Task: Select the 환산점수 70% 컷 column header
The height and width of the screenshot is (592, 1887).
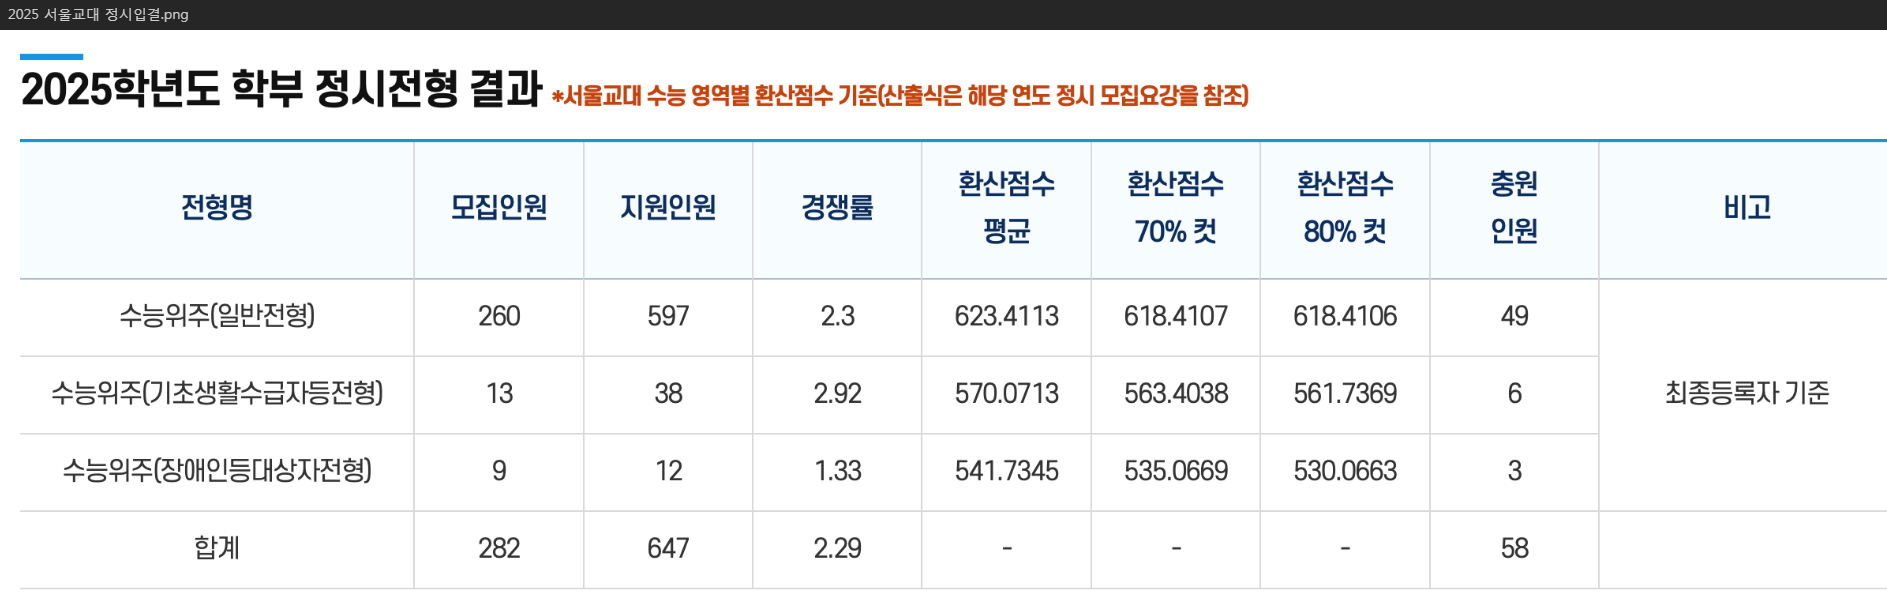Action: click(1176, 208)
